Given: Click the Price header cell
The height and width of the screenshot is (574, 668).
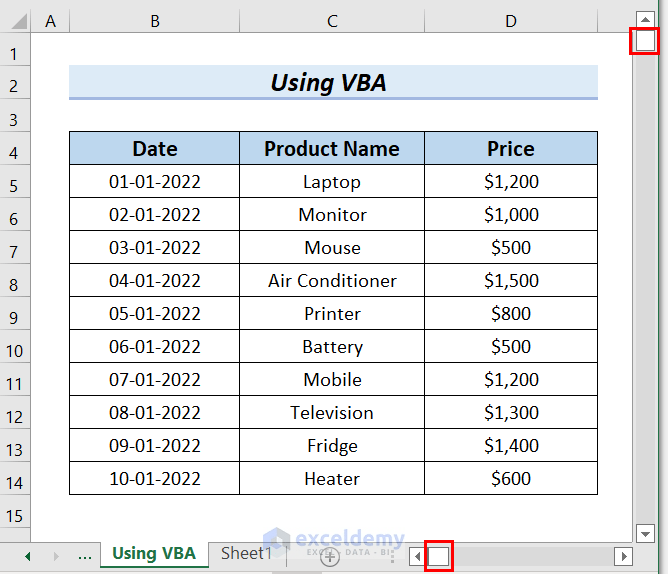Looking at the screenshot, I should point(511,148).
